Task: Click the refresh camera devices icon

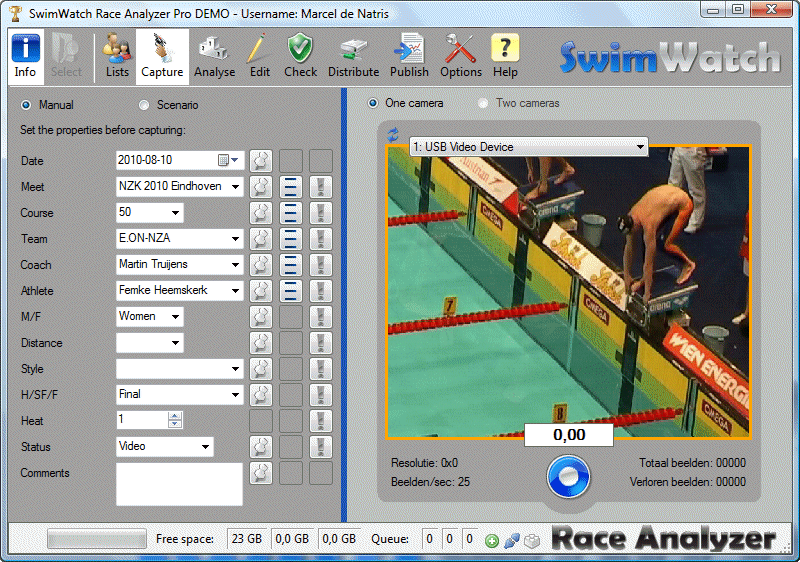Action: pyautogui.click(x=393, y=135)
